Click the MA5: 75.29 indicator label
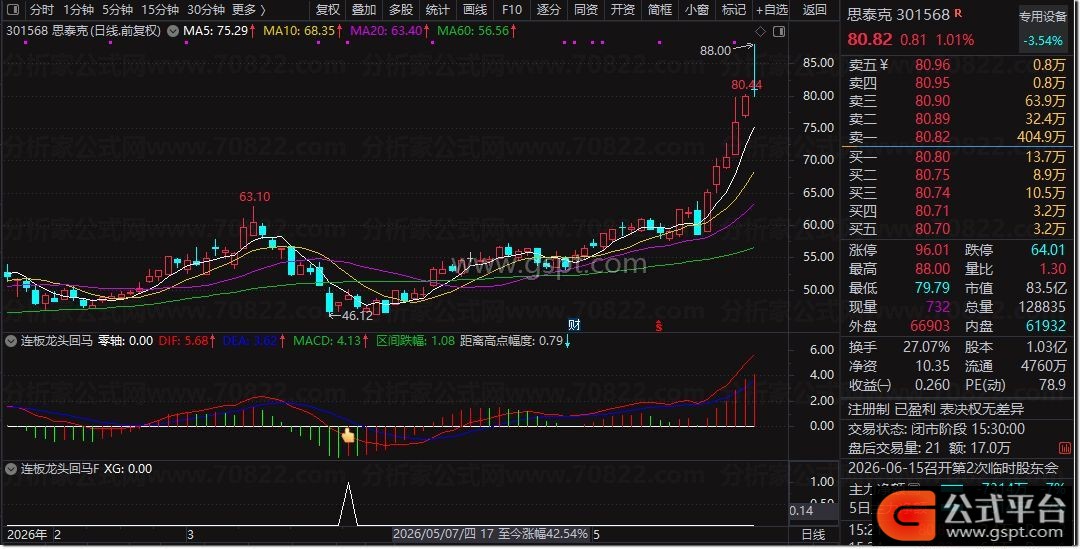This screenshot has height=549, width=1082. (219, 31)
